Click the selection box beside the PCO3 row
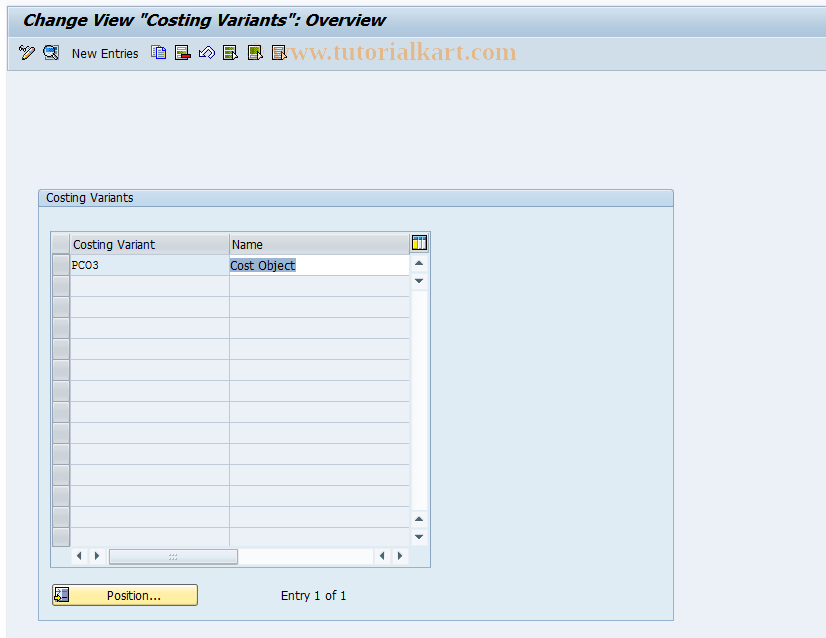826x638 pixels. pyautogui.click(x=60, y=264)
